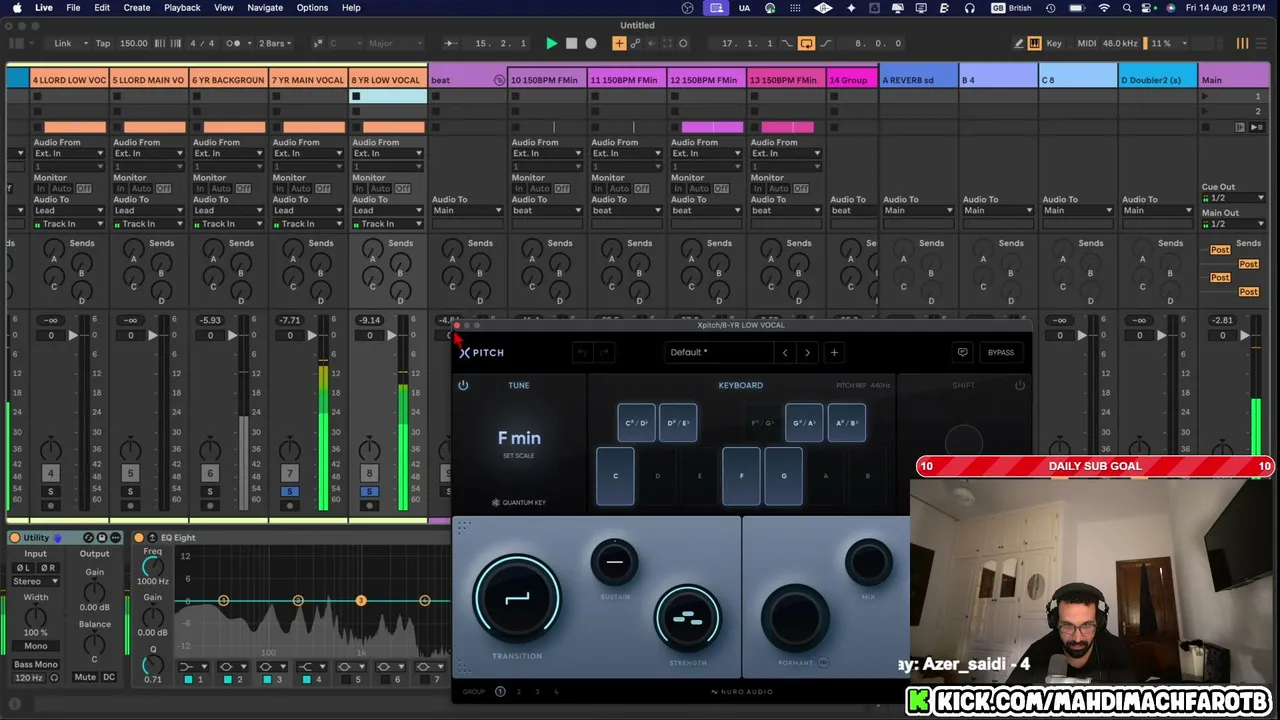Open macOS Spotlight search
This screenshot has width=1280, height=720.
(1127, 8)
